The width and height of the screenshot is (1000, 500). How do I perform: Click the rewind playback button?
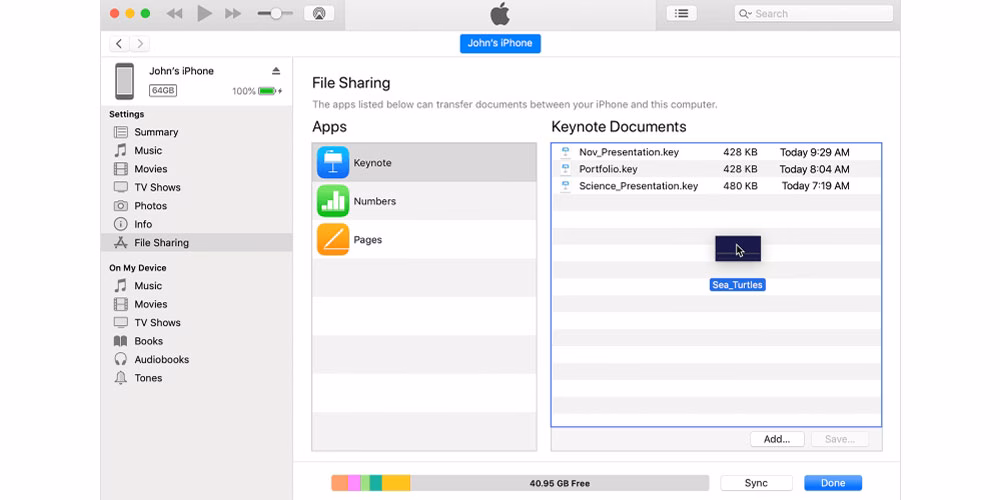click(174, 13)
